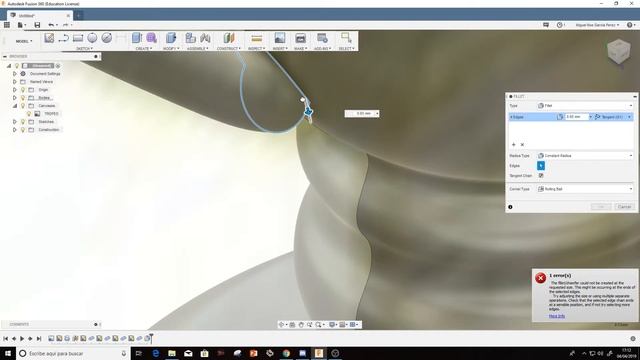Open the data panel grid icon
Screen dimensions: 640x360
7,25
